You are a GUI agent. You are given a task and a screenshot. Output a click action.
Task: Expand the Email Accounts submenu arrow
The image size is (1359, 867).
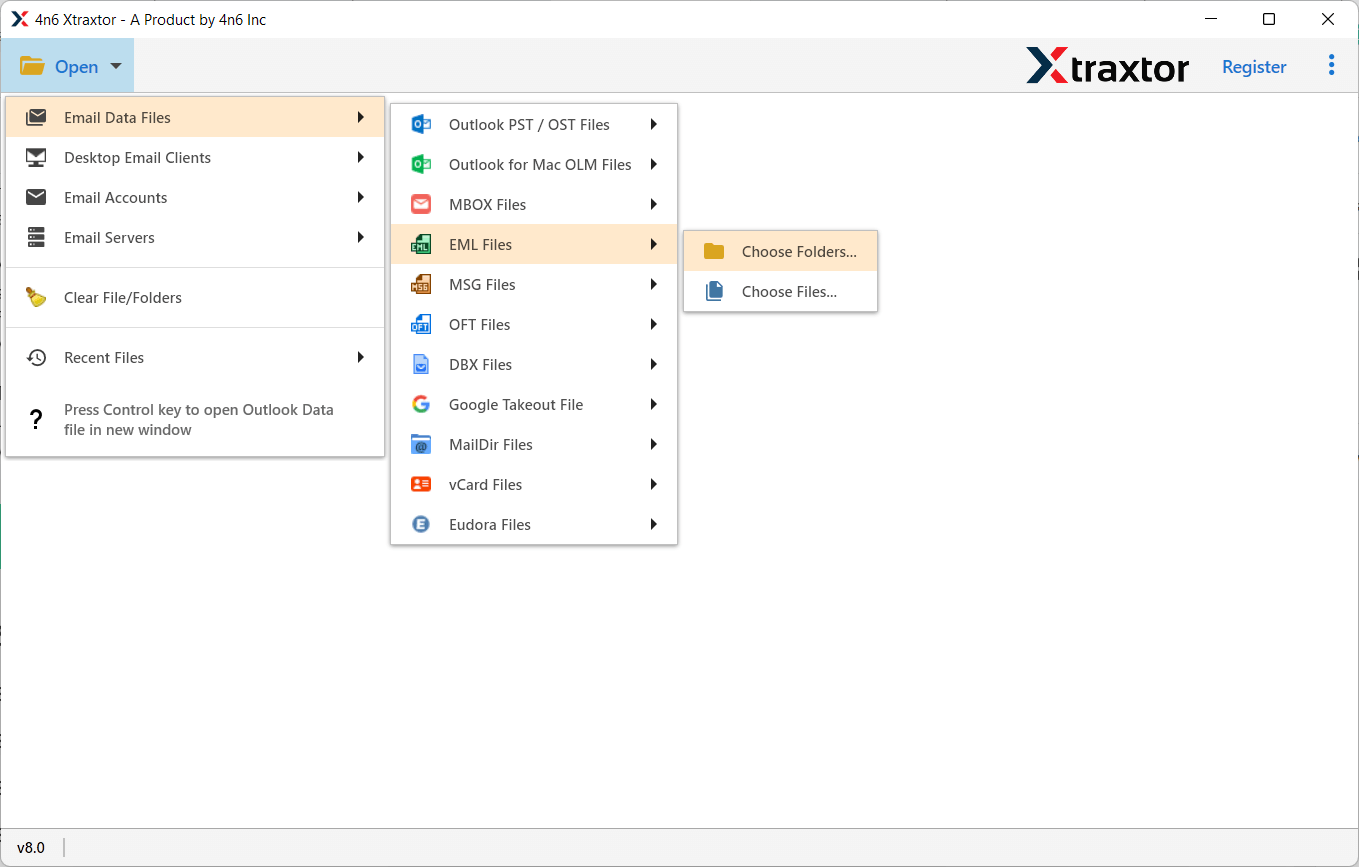click(360, 197)
